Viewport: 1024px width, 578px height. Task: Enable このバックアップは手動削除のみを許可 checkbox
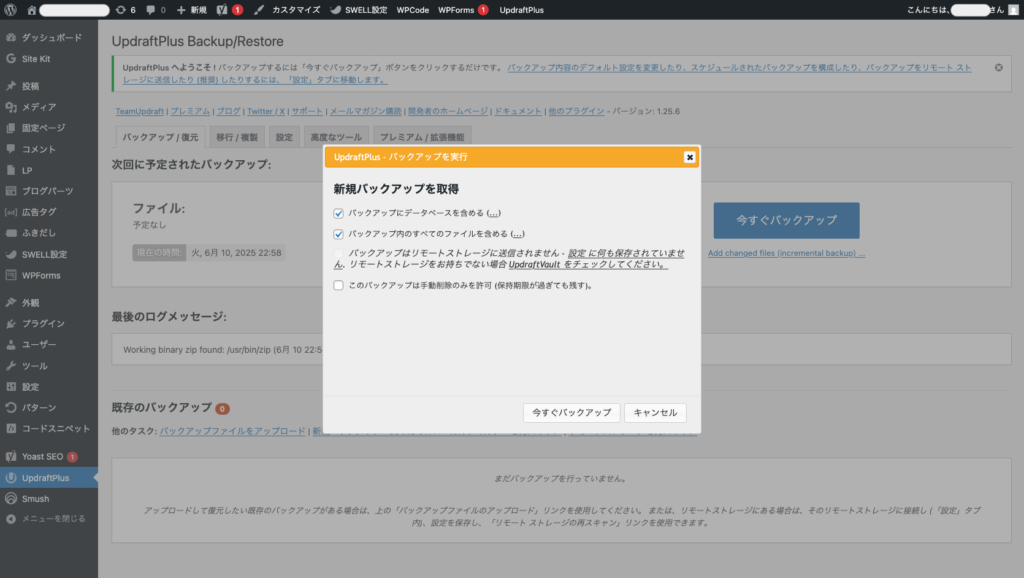[x=338, y=285]
